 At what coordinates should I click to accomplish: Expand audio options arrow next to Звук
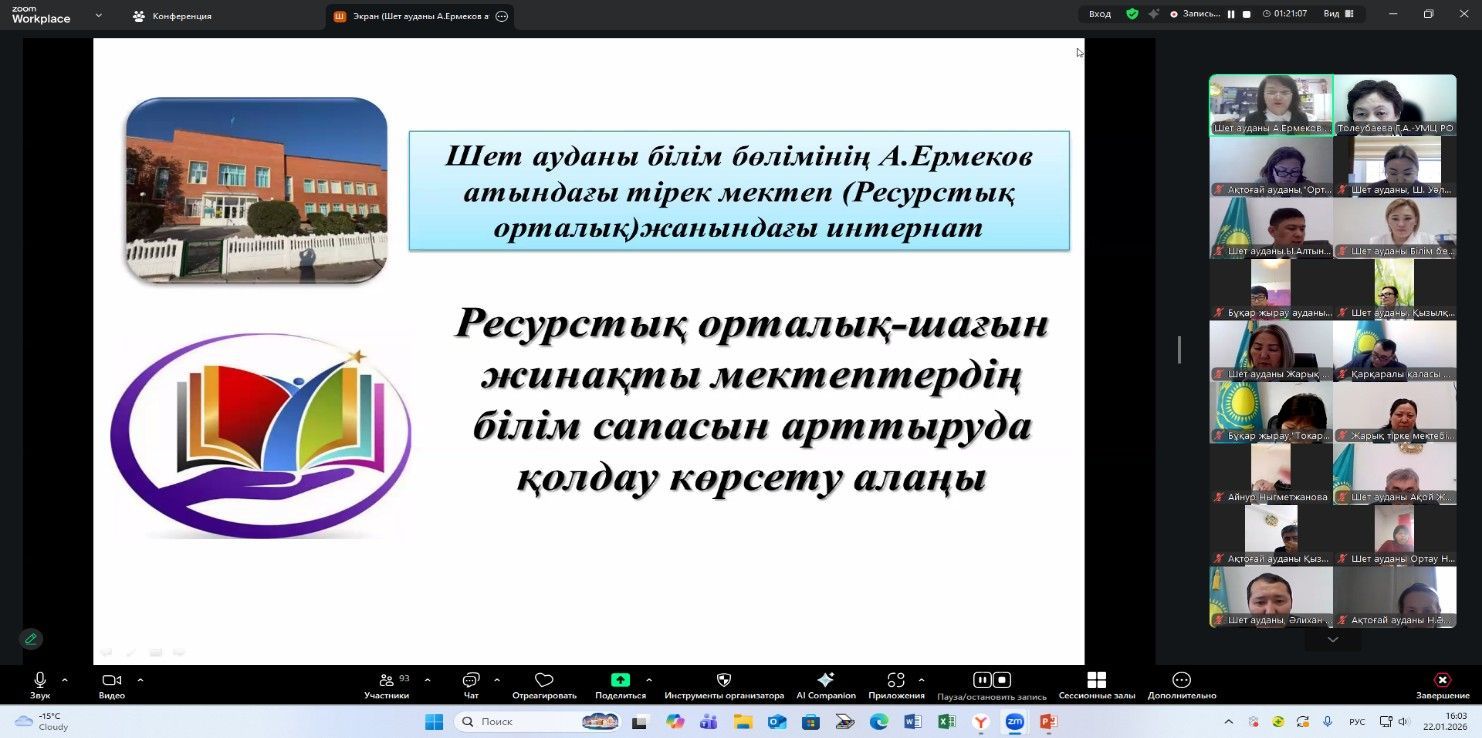click(x=65, y=680)
